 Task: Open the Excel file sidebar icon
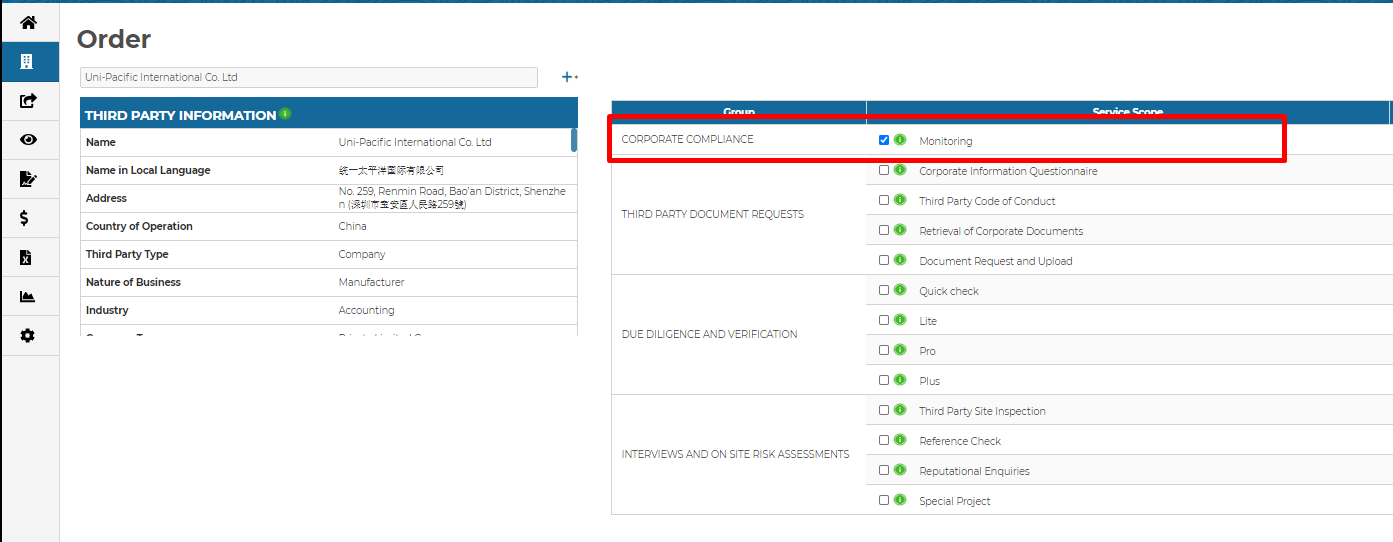(28, 257)
